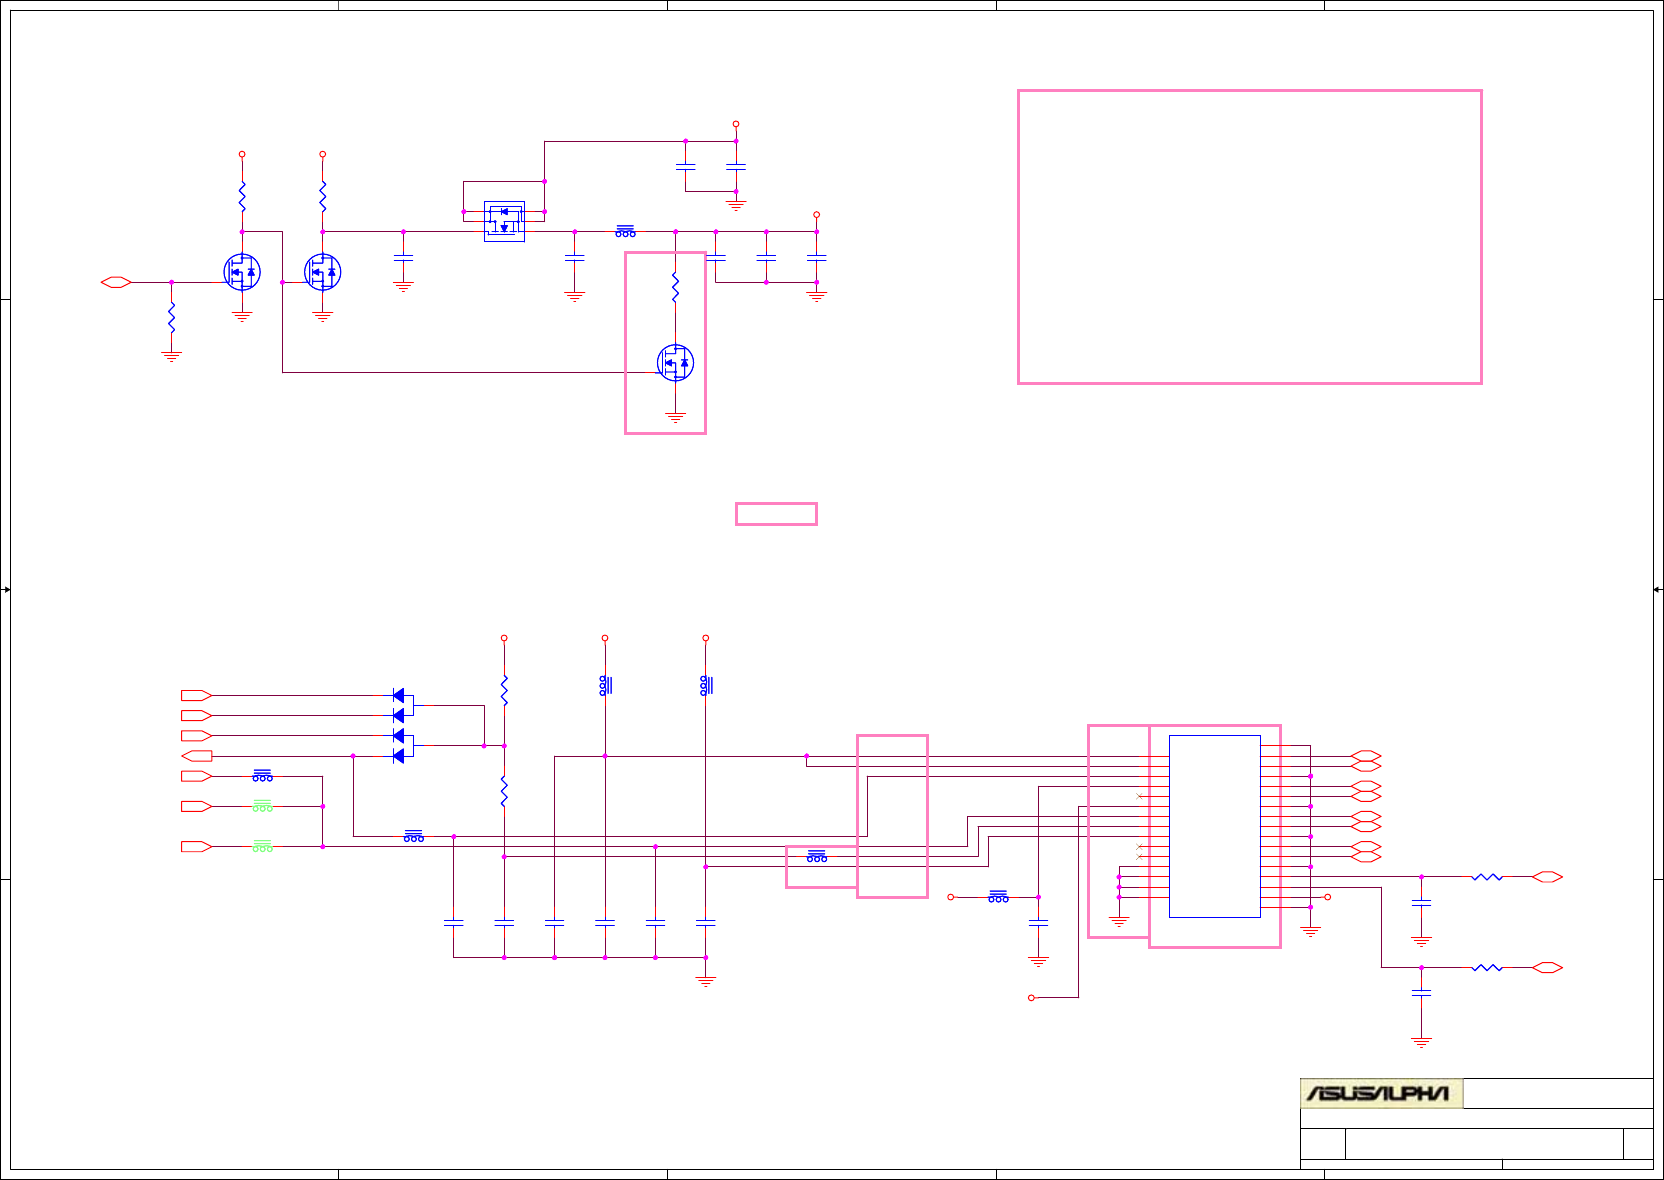Select the resistor feeding the bottom-right output port
Screen dimensions: 1664x1180
coord(1487,967)
